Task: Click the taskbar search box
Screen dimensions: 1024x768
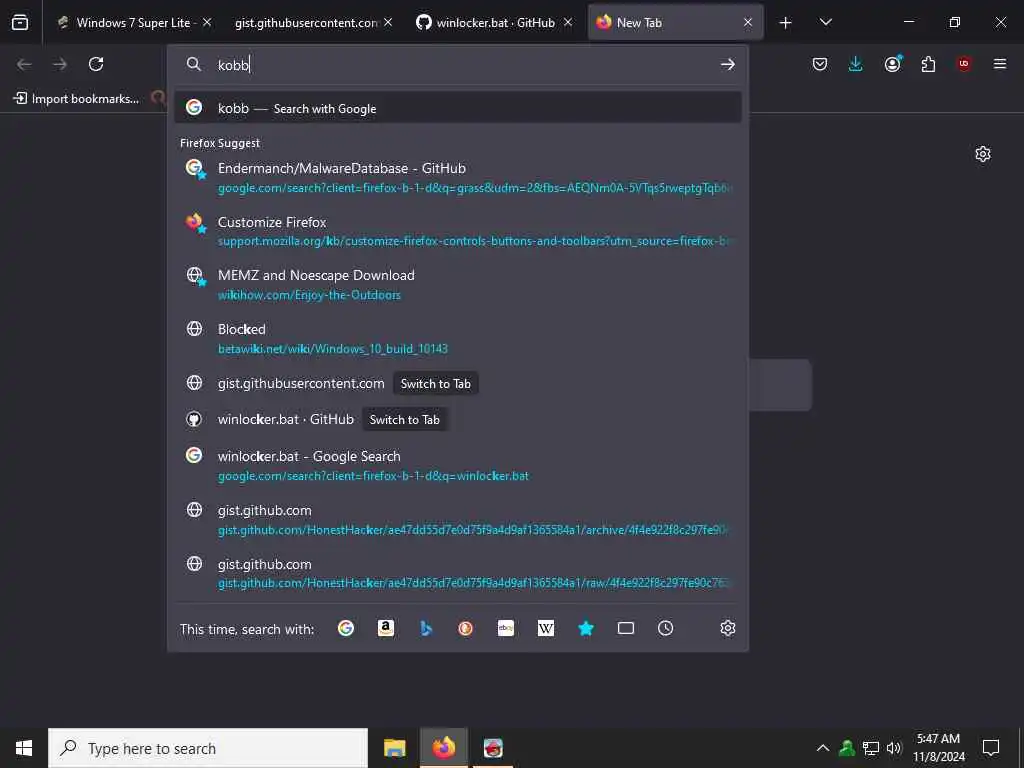Action: (x=208, y=748)
